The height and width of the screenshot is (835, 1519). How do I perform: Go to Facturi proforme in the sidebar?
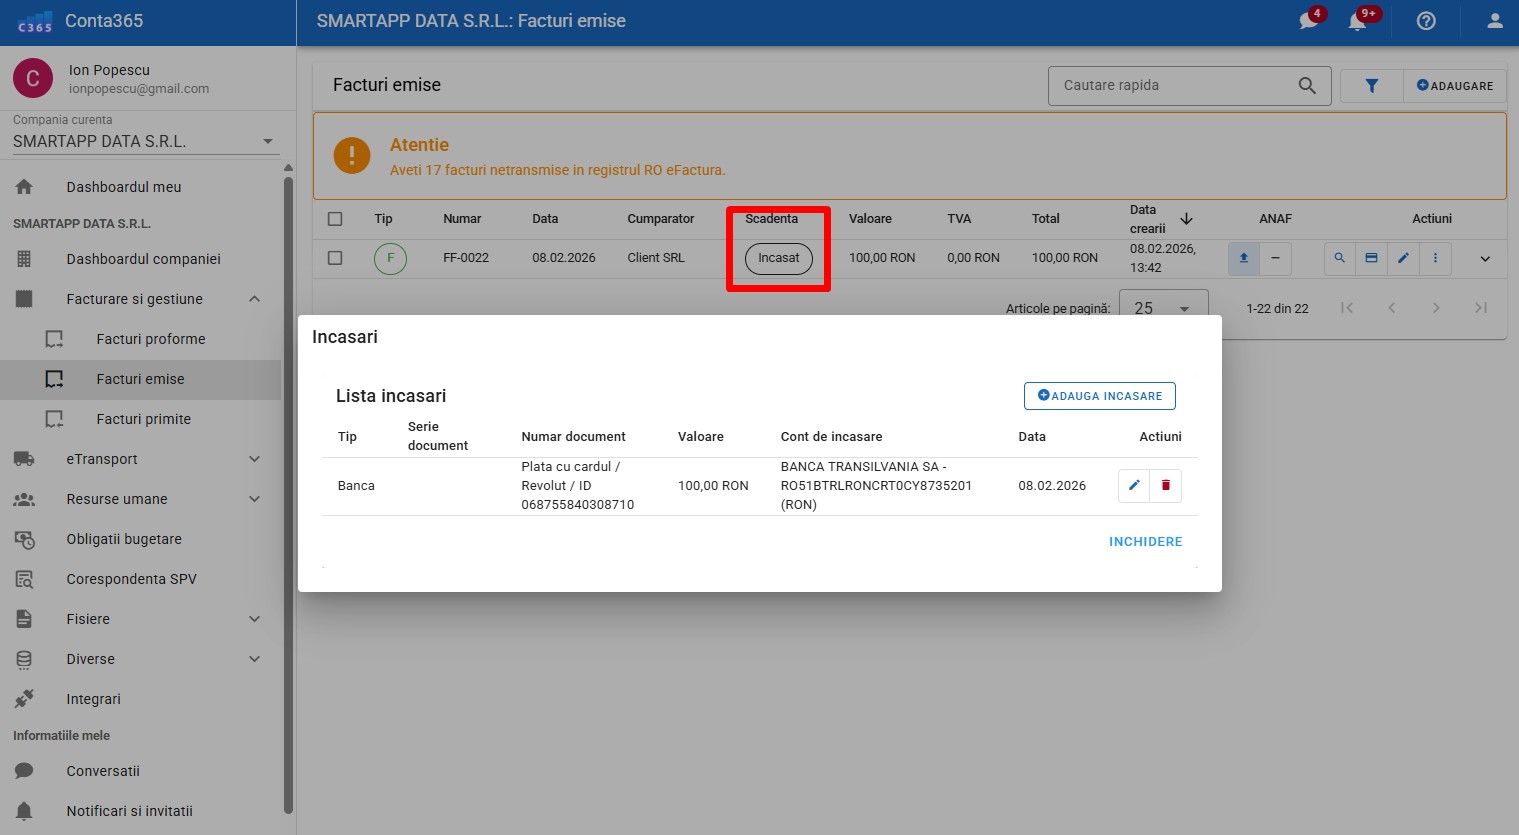tap(150, 339)
